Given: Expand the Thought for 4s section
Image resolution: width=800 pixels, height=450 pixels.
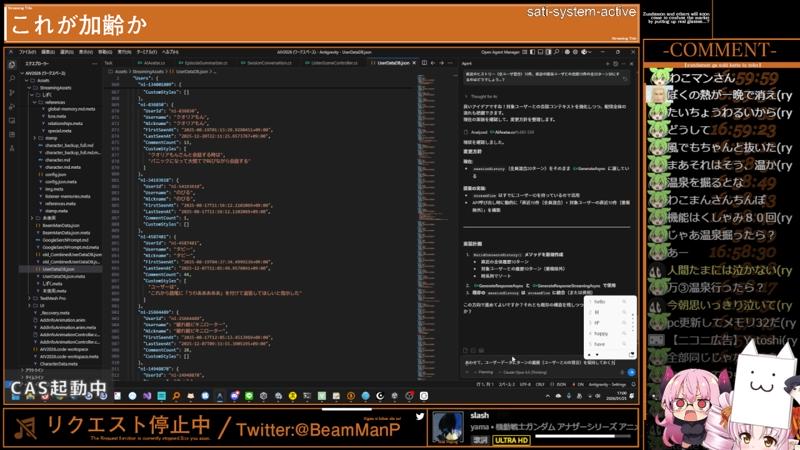Looking at the screenshot, I should coord(482,96).
